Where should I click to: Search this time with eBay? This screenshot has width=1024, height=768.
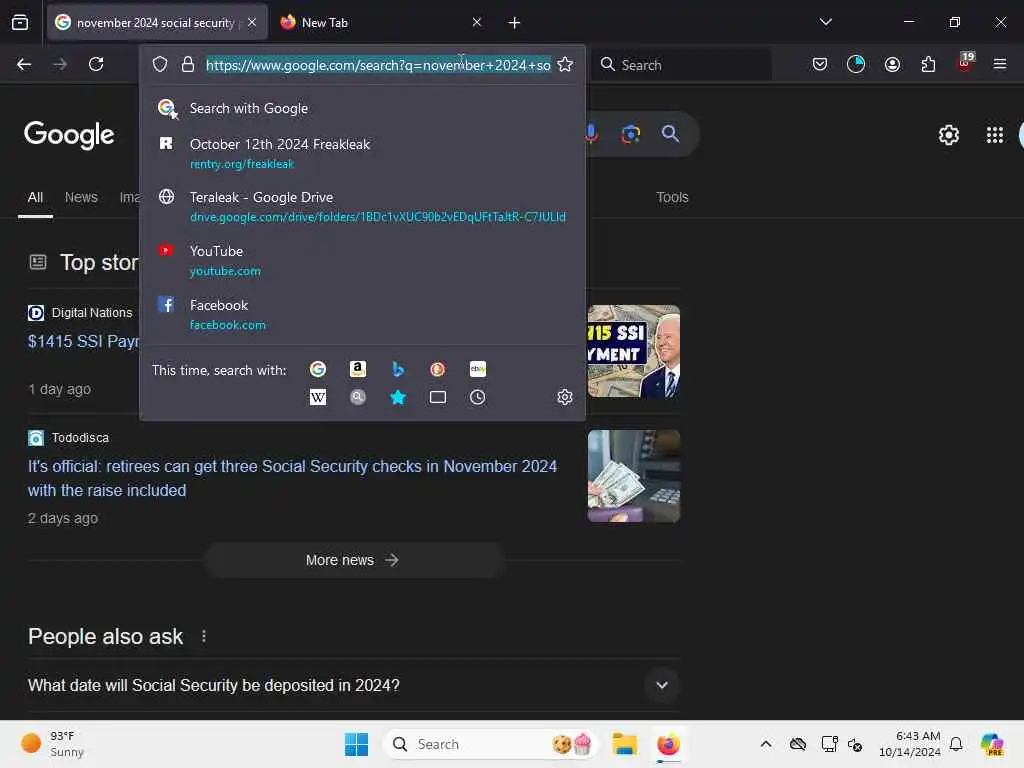[x=477, y=369]
